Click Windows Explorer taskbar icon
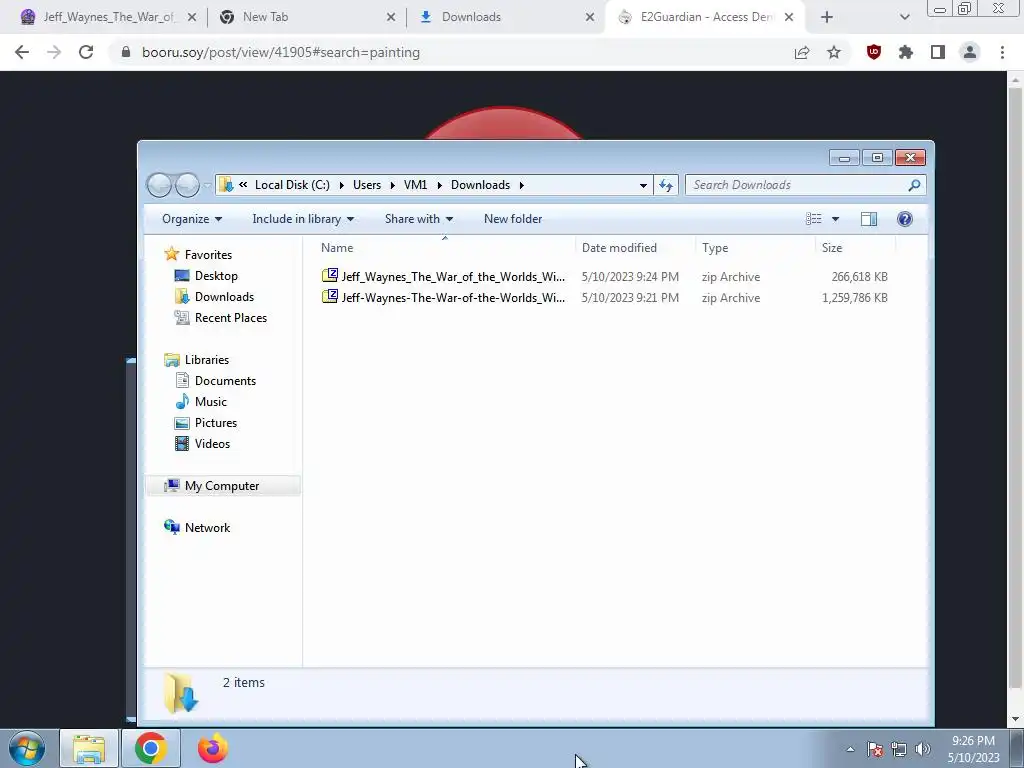This screenshot has height=768, width=1024. point(89,748)
